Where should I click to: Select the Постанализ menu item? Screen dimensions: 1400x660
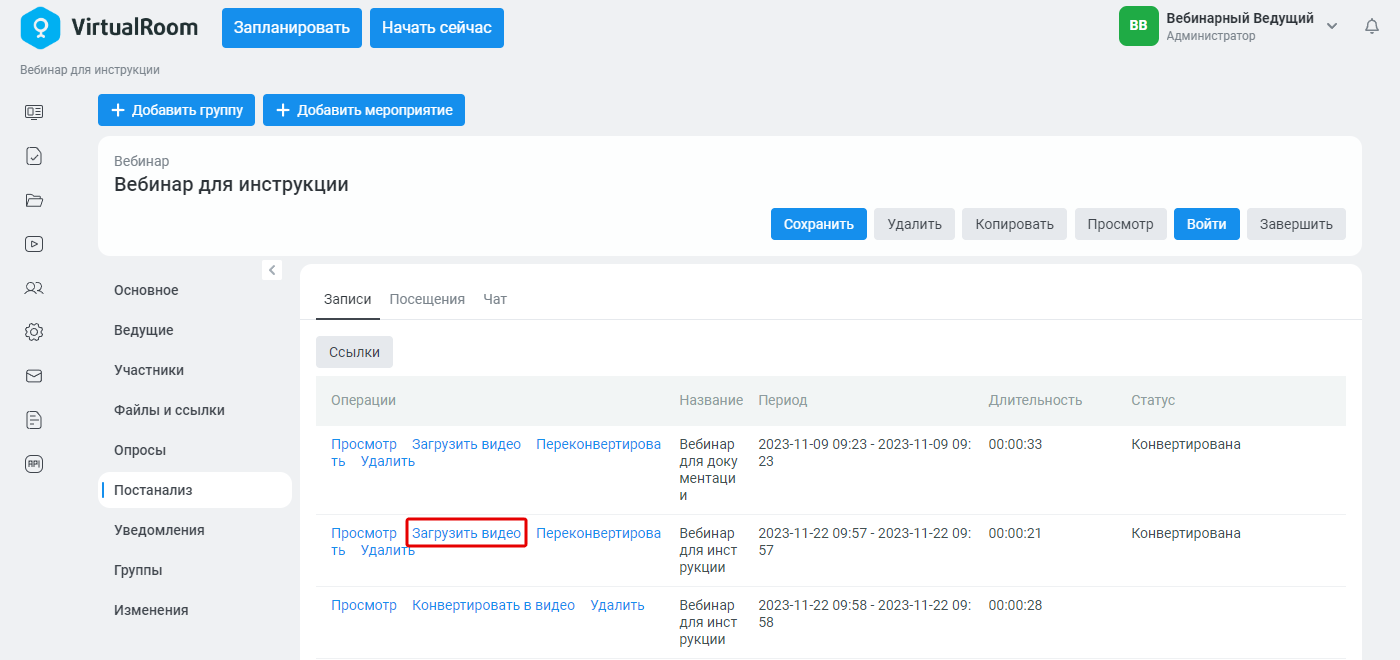[x=195, y=490]
